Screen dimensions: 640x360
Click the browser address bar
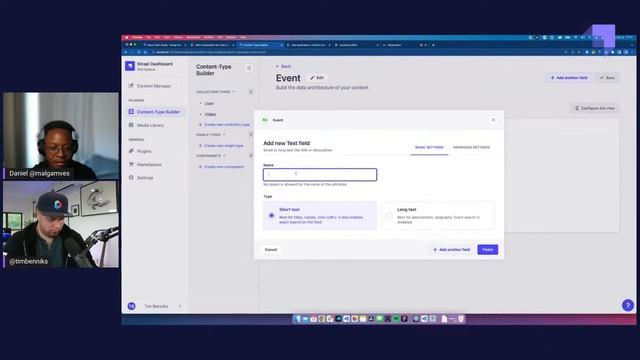click(x=355, y=52)
